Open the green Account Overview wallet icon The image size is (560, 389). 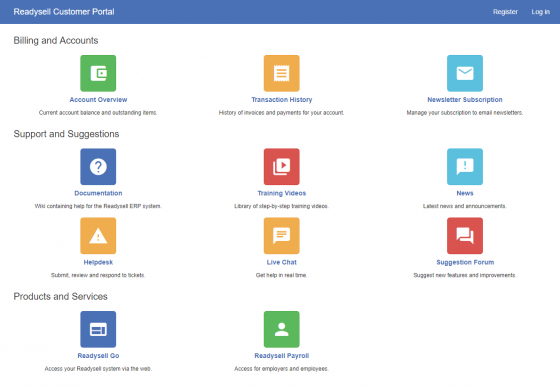[x=98, y=73]
